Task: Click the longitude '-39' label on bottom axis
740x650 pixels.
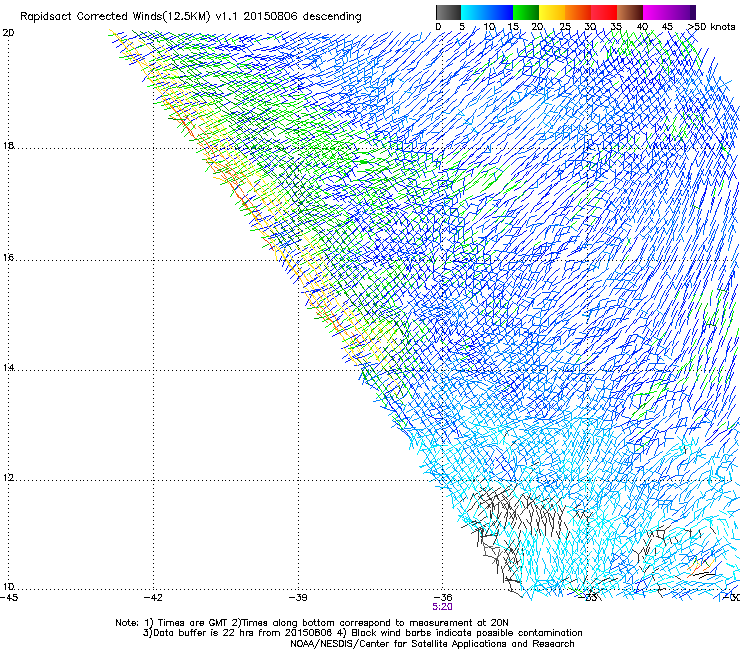Action: point(298,598)
